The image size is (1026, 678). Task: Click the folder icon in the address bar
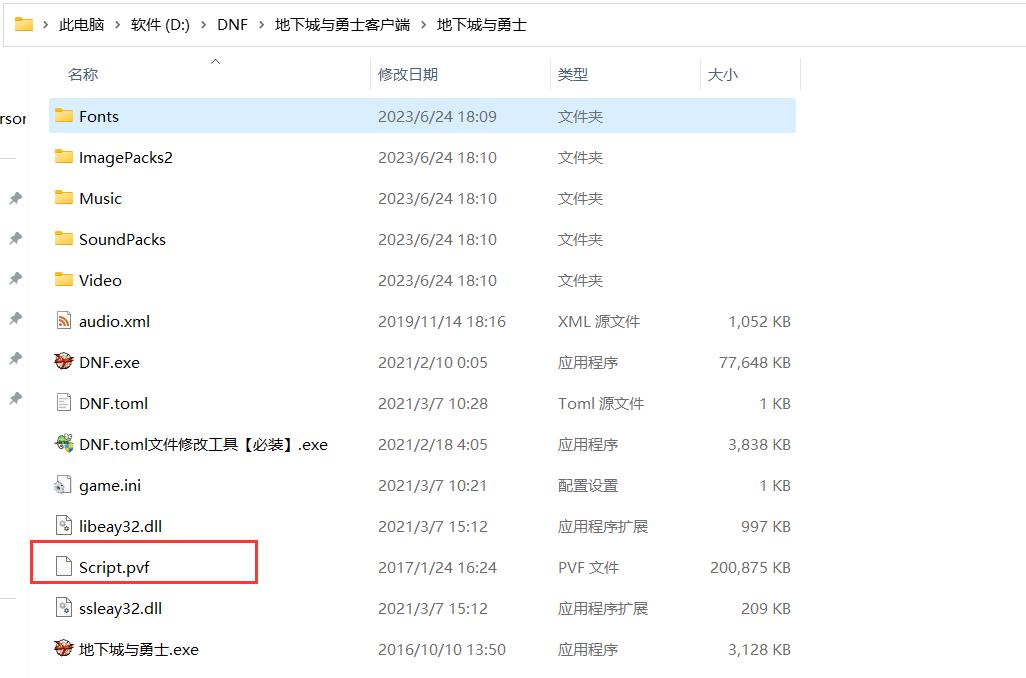tap(21, 23)
